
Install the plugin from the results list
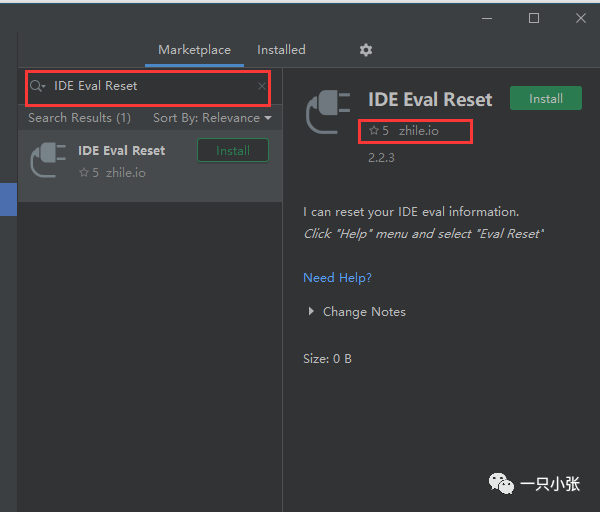click(x=233, y=150)
